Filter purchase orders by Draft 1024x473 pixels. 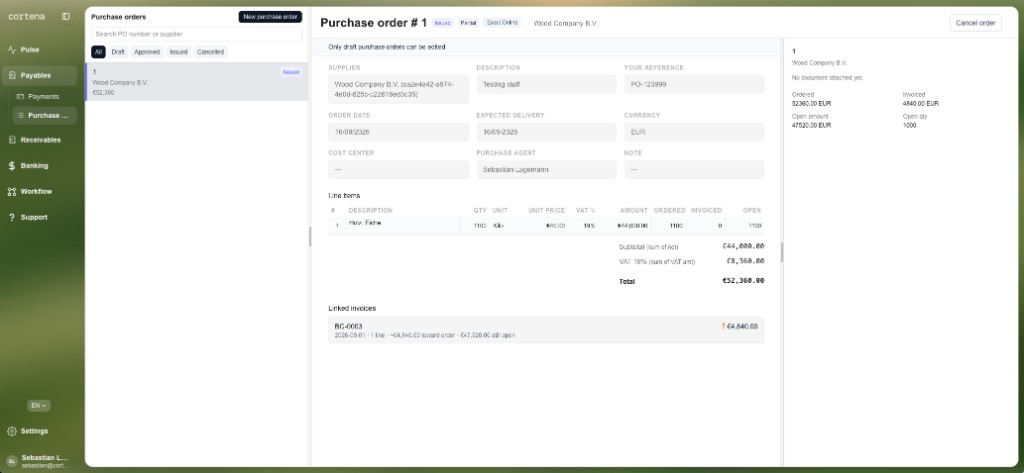118,52
